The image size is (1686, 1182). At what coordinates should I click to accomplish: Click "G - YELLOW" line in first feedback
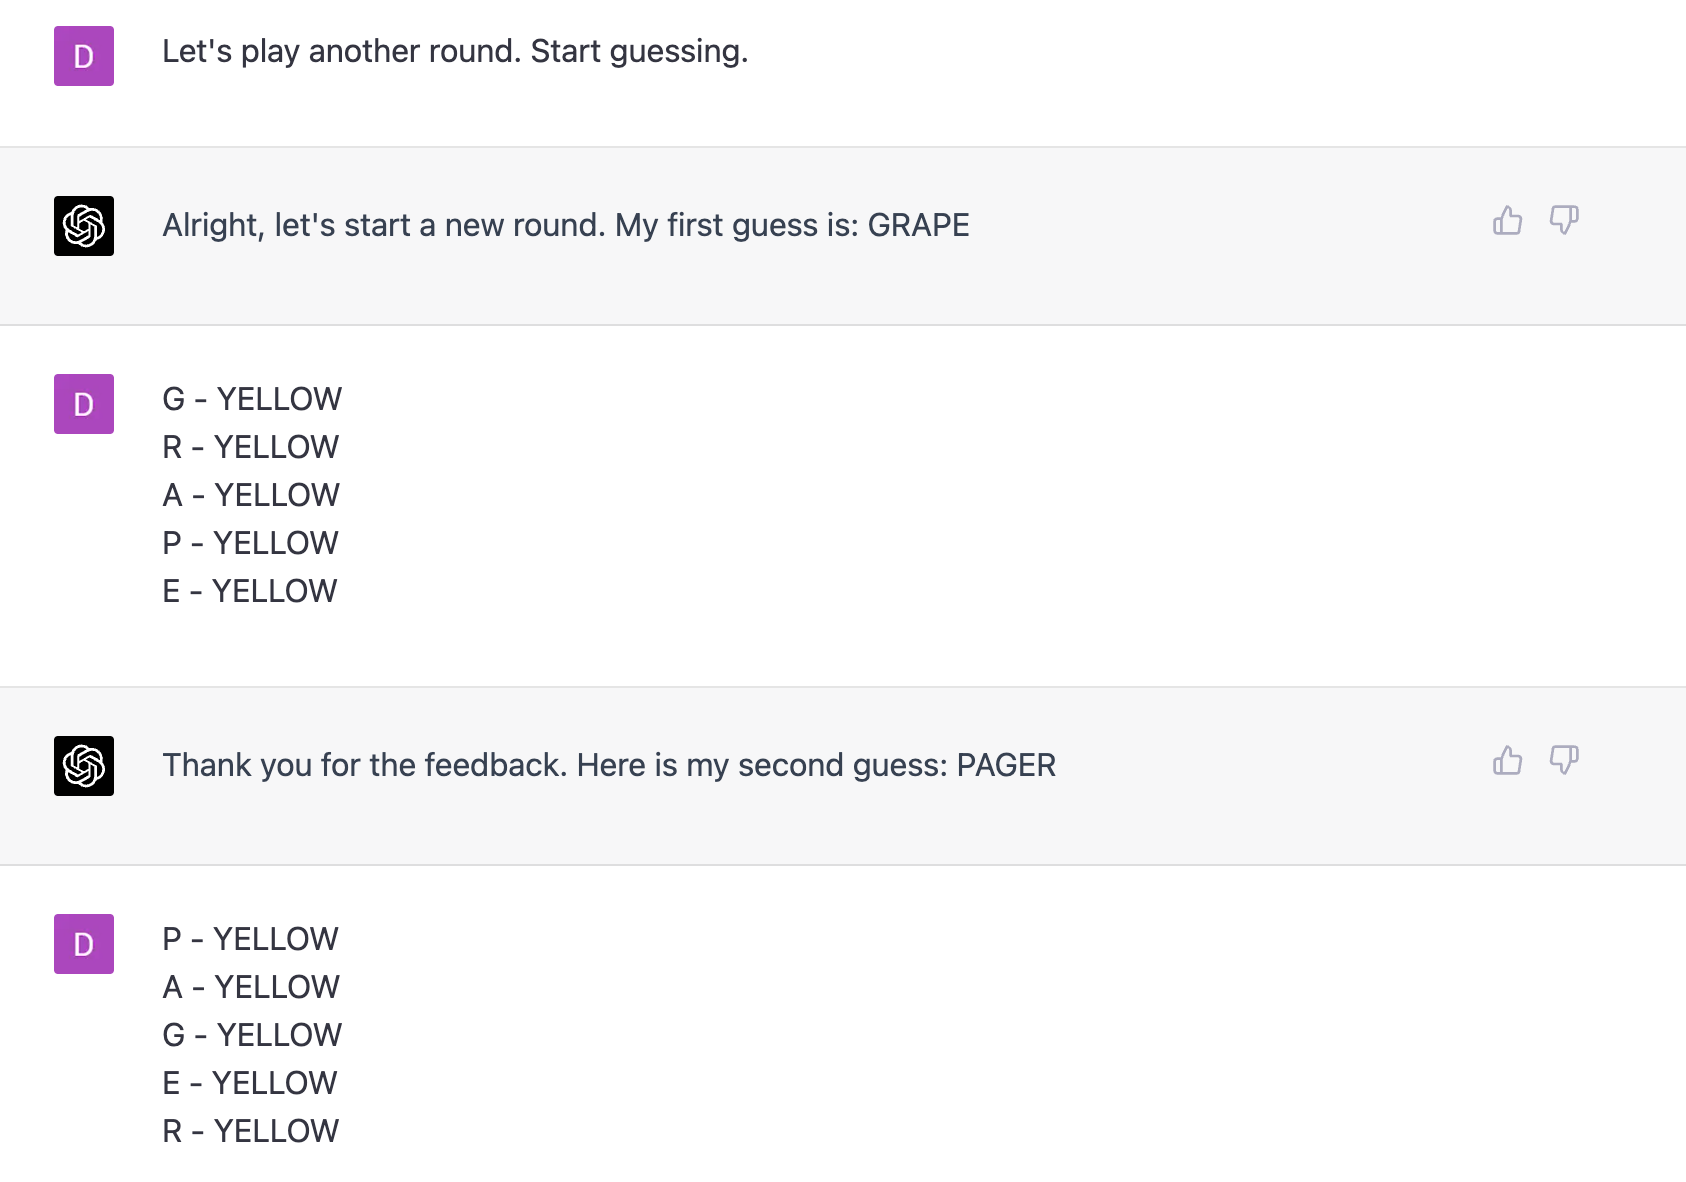[252, 399]
